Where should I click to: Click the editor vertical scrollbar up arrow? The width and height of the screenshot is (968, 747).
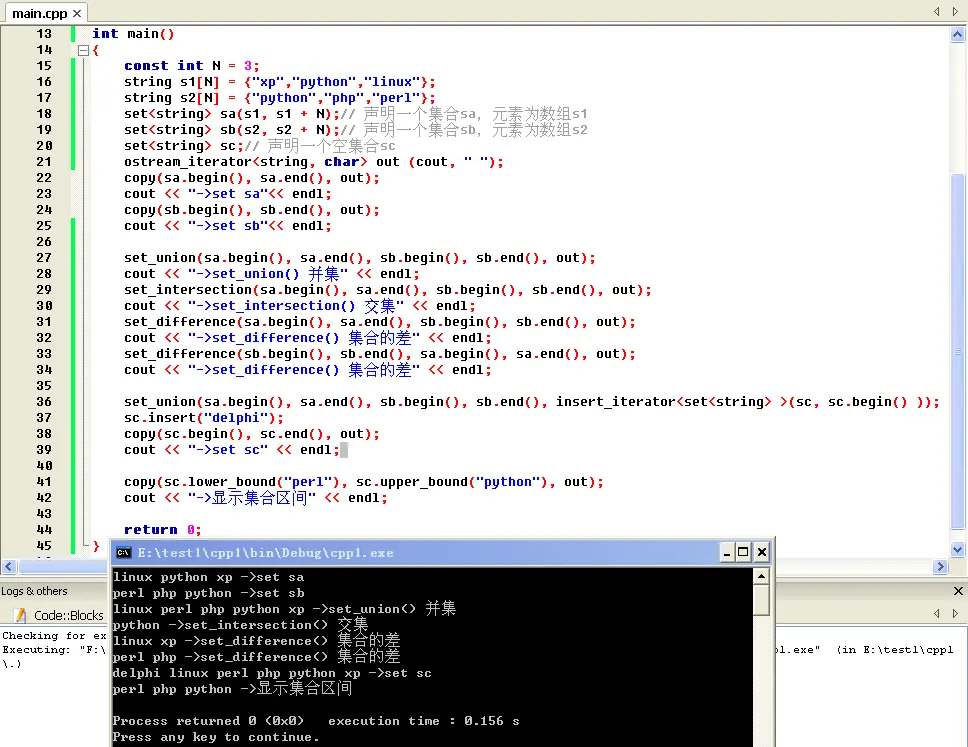click(958, 35)
